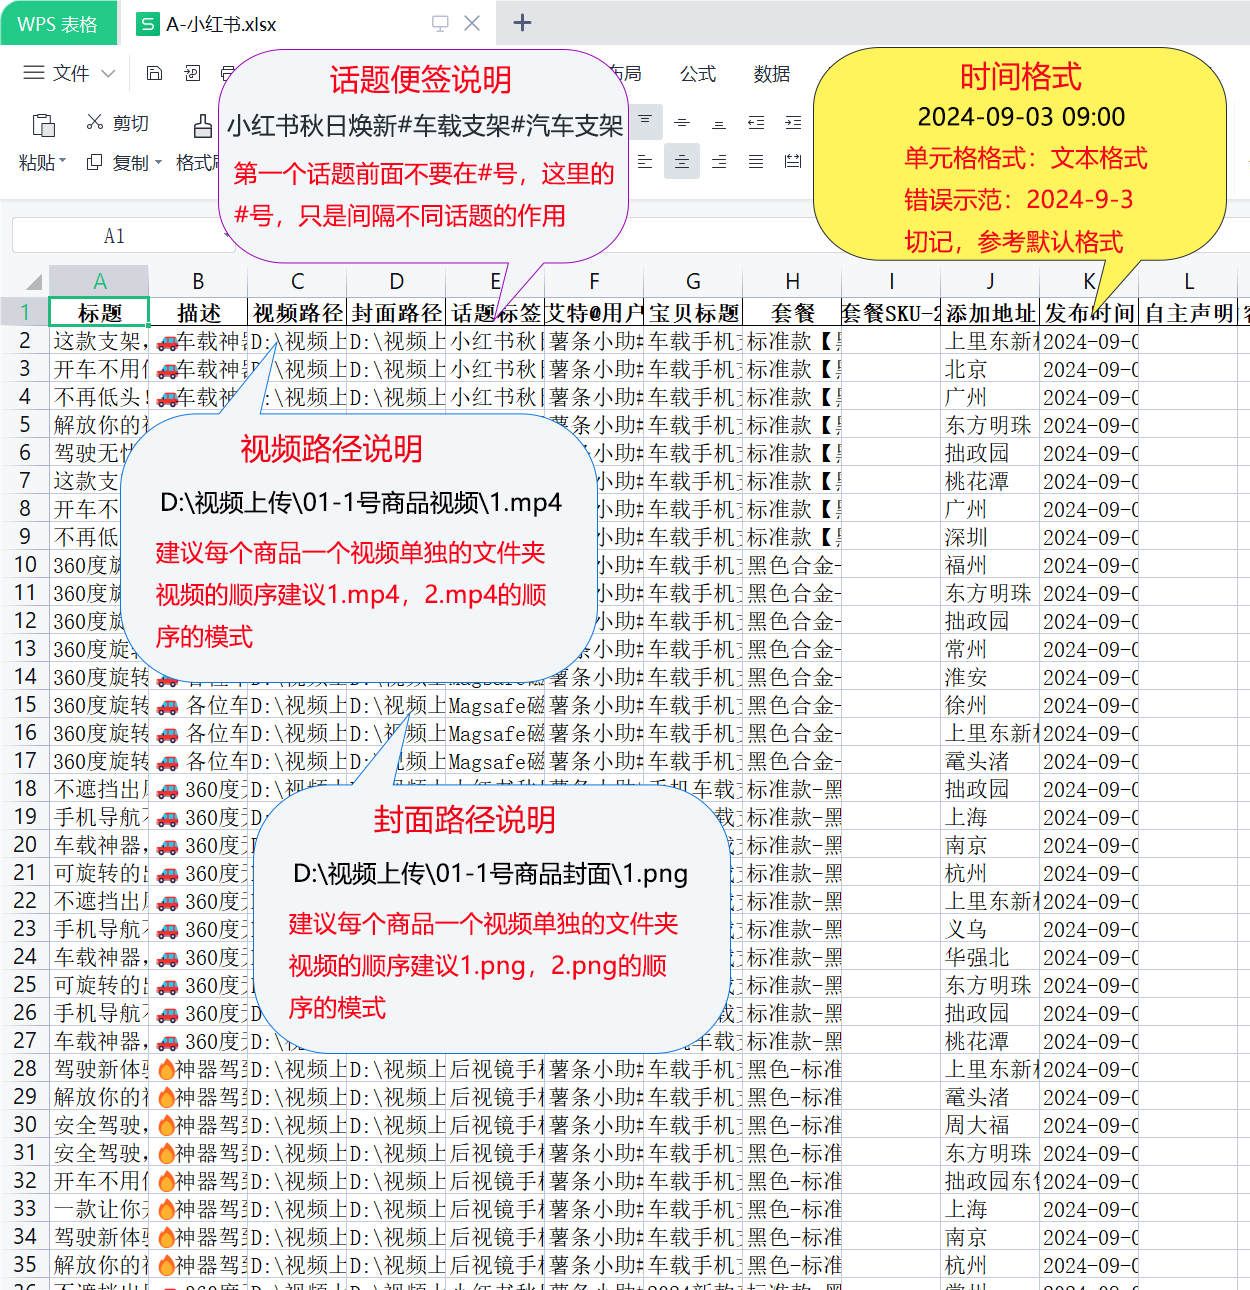Click the 描述 header cell
The width and height of the screenshot is (1250, 1290).
pos(198,312)
